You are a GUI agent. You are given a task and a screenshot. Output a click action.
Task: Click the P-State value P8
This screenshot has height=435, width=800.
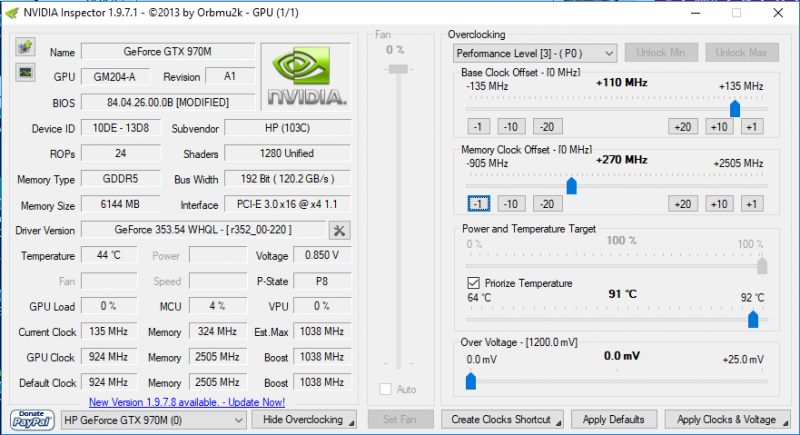pos(322,281)
